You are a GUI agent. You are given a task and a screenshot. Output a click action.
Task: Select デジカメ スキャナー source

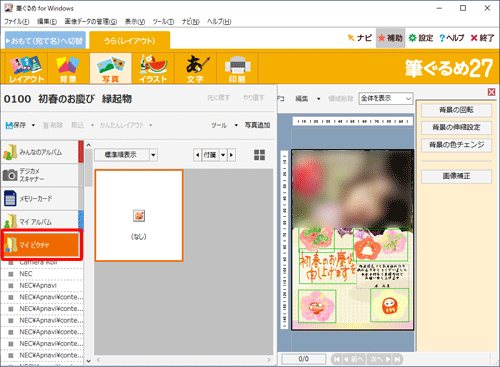(x=40, y=175)
